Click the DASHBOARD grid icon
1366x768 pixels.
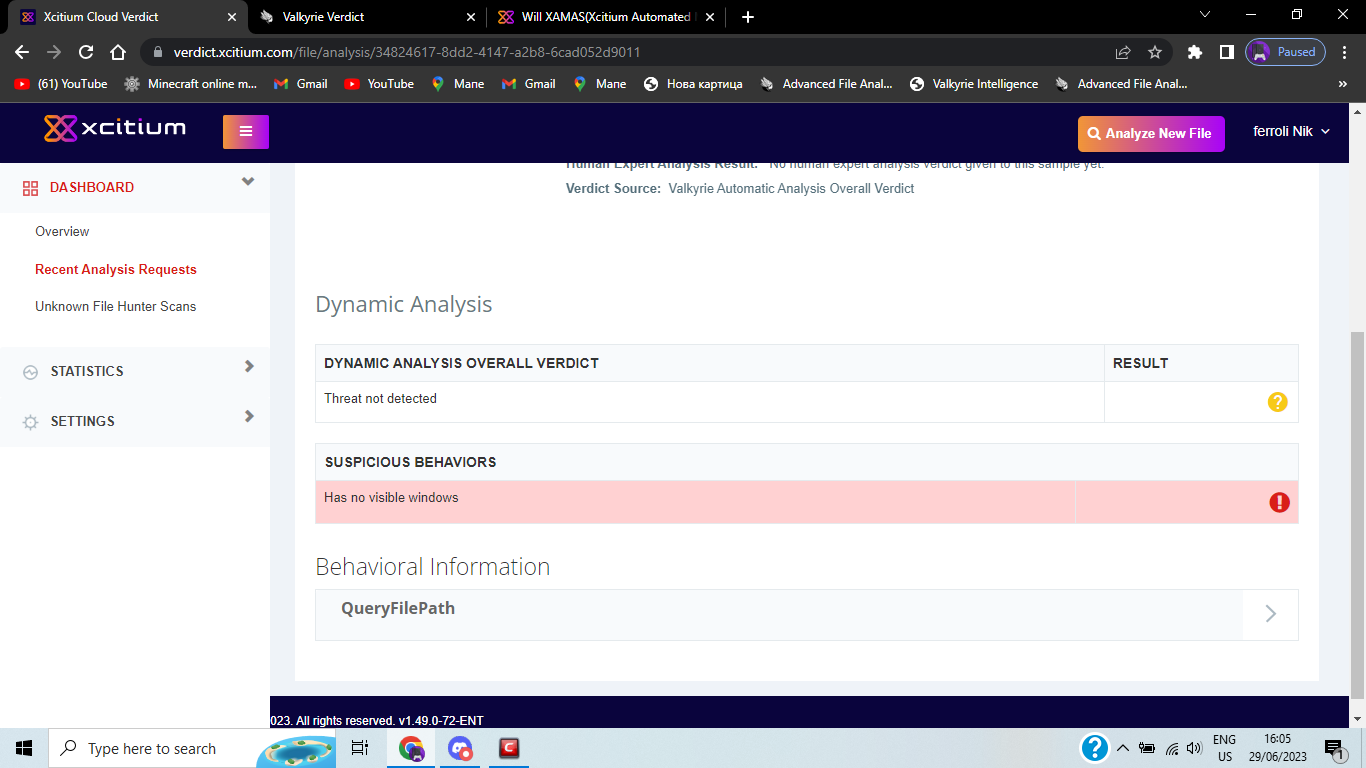30,188
